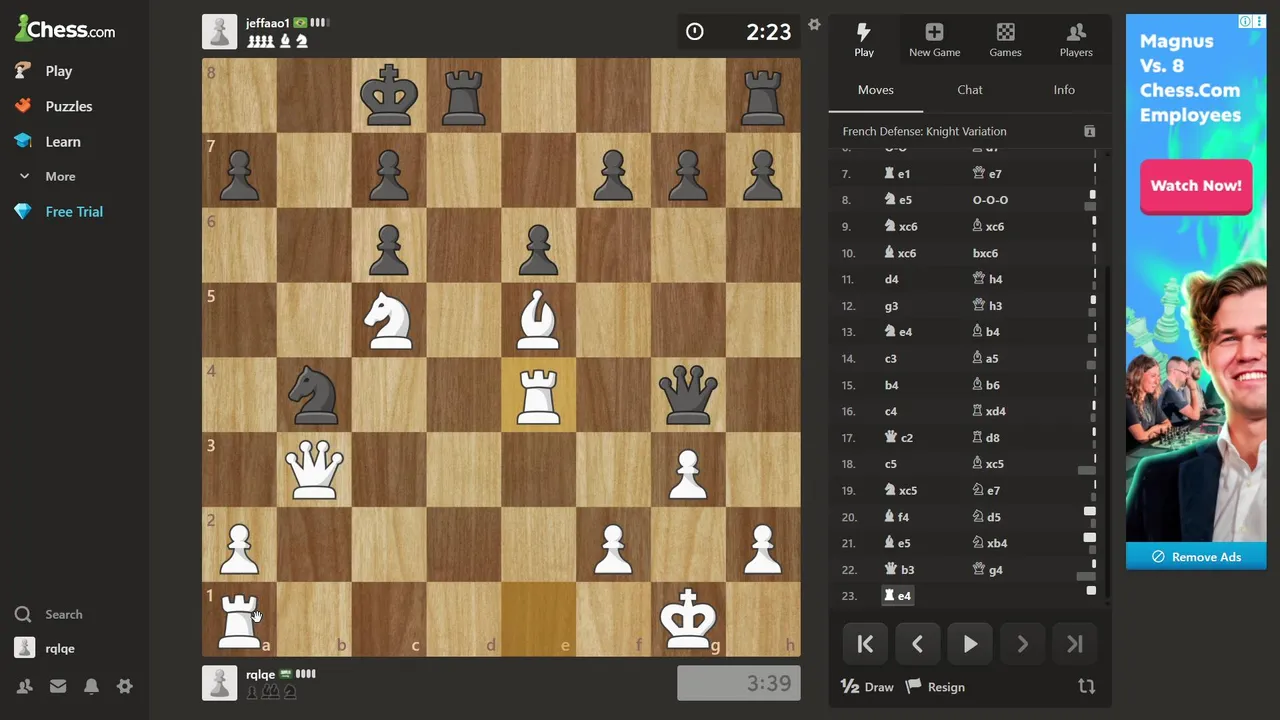Jump to the first move
This screenshot has height=720, width=1280.
tap(866, 645)
